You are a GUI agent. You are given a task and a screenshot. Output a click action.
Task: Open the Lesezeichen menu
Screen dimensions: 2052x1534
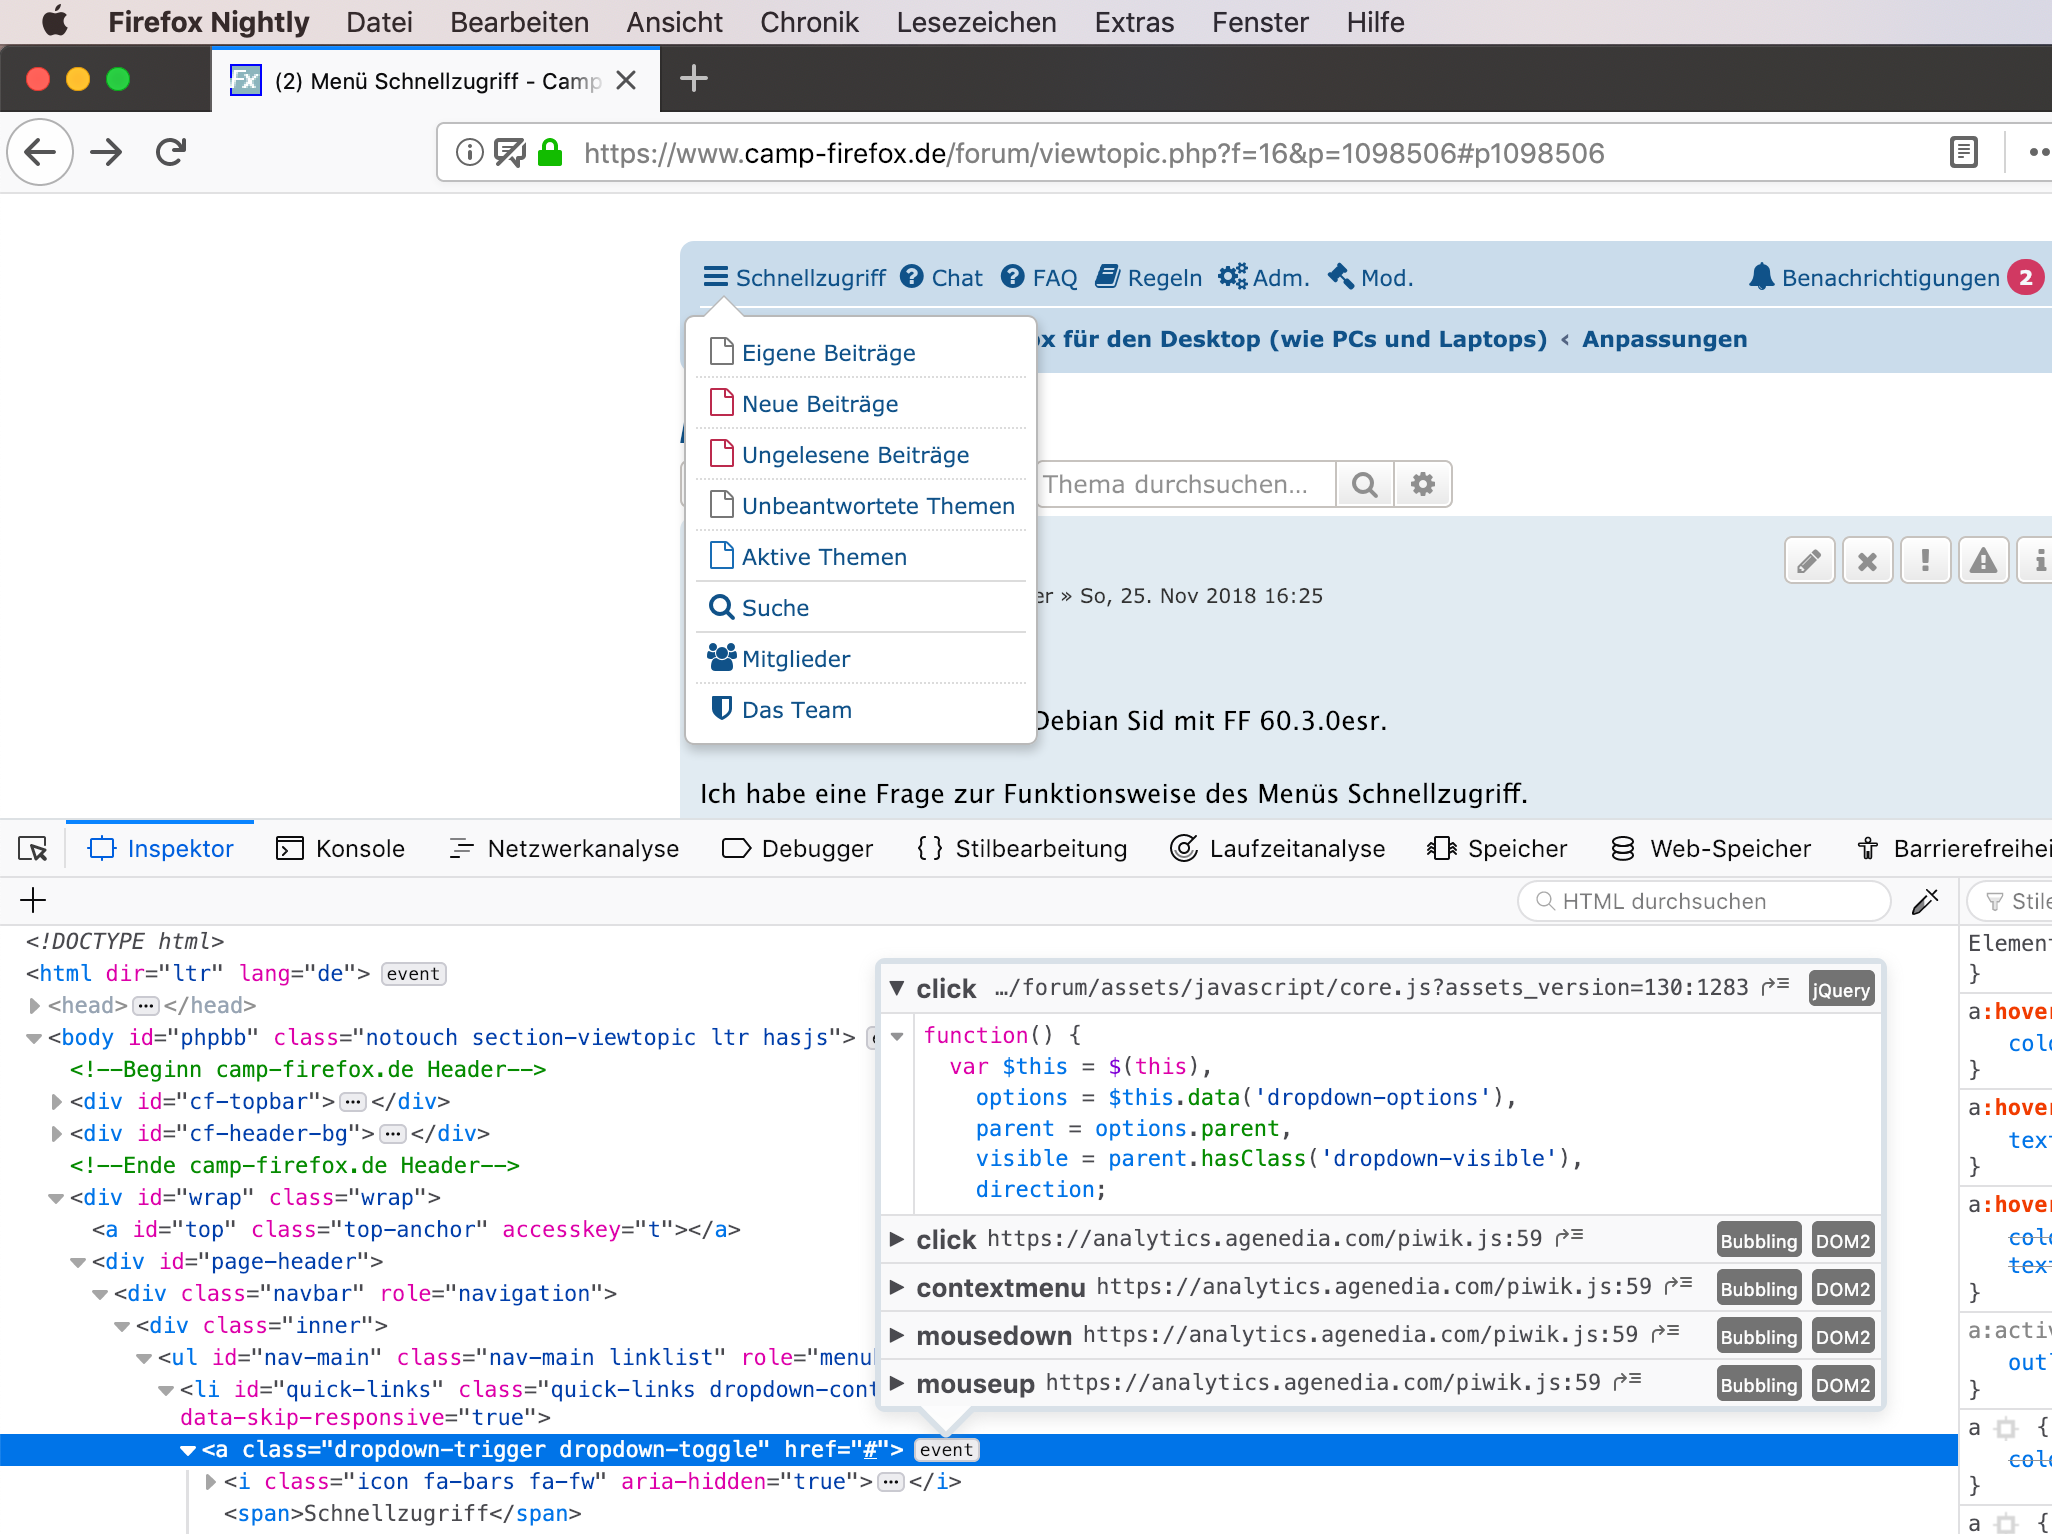pyautogui.click(x=976, y=22)
